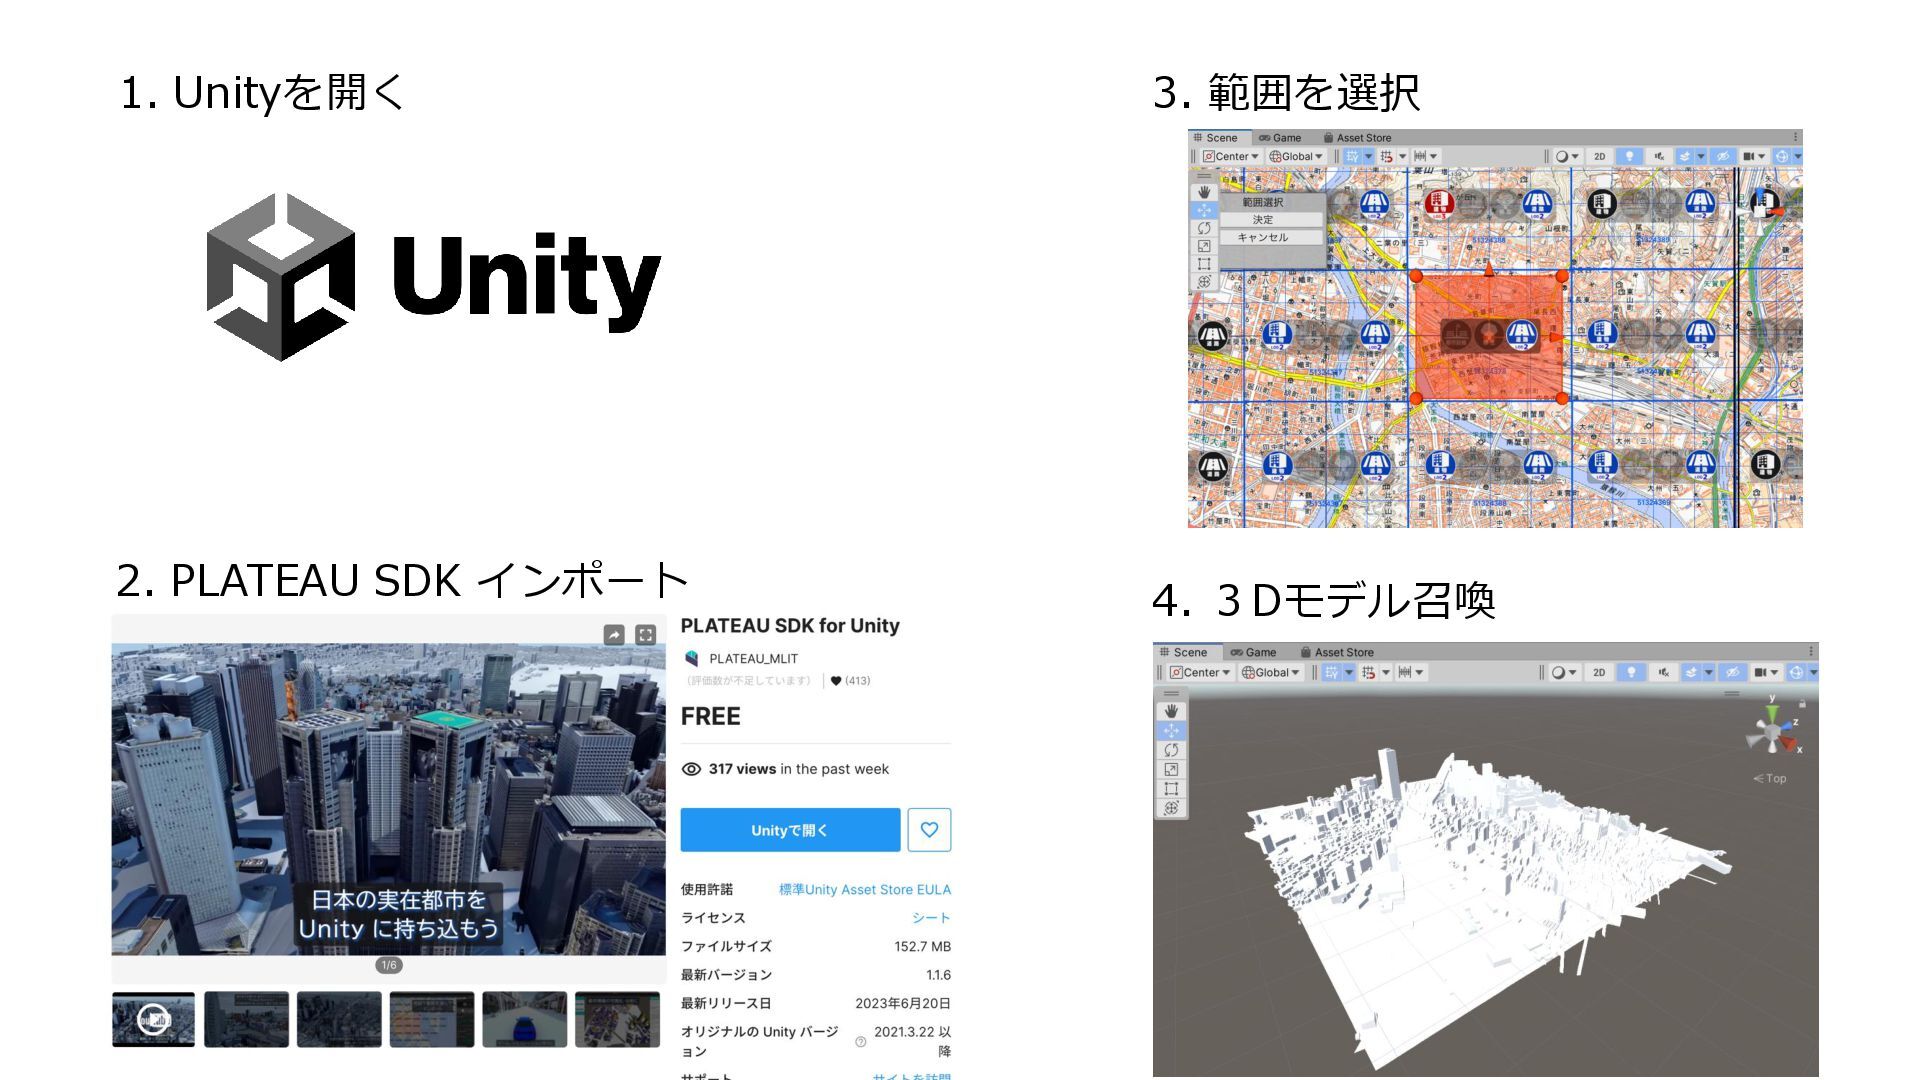Switch to Asset Store tab in the 3D model window
Screen dimensions: 1920x1080
(1337, 652)
